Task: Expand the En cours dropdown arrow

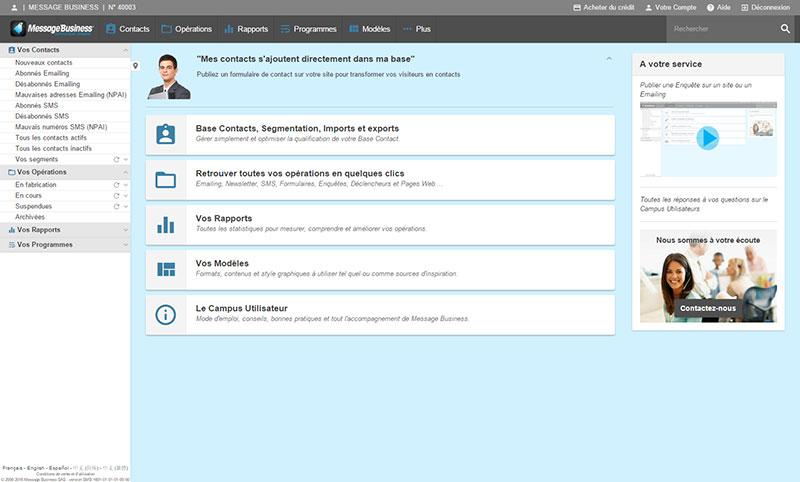Action: pyautogui.click(x=126, y=196)
